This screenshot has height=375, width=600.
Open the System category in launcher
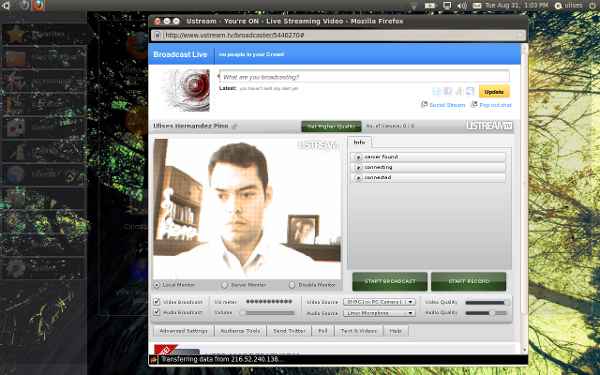(x=44, y=268)
